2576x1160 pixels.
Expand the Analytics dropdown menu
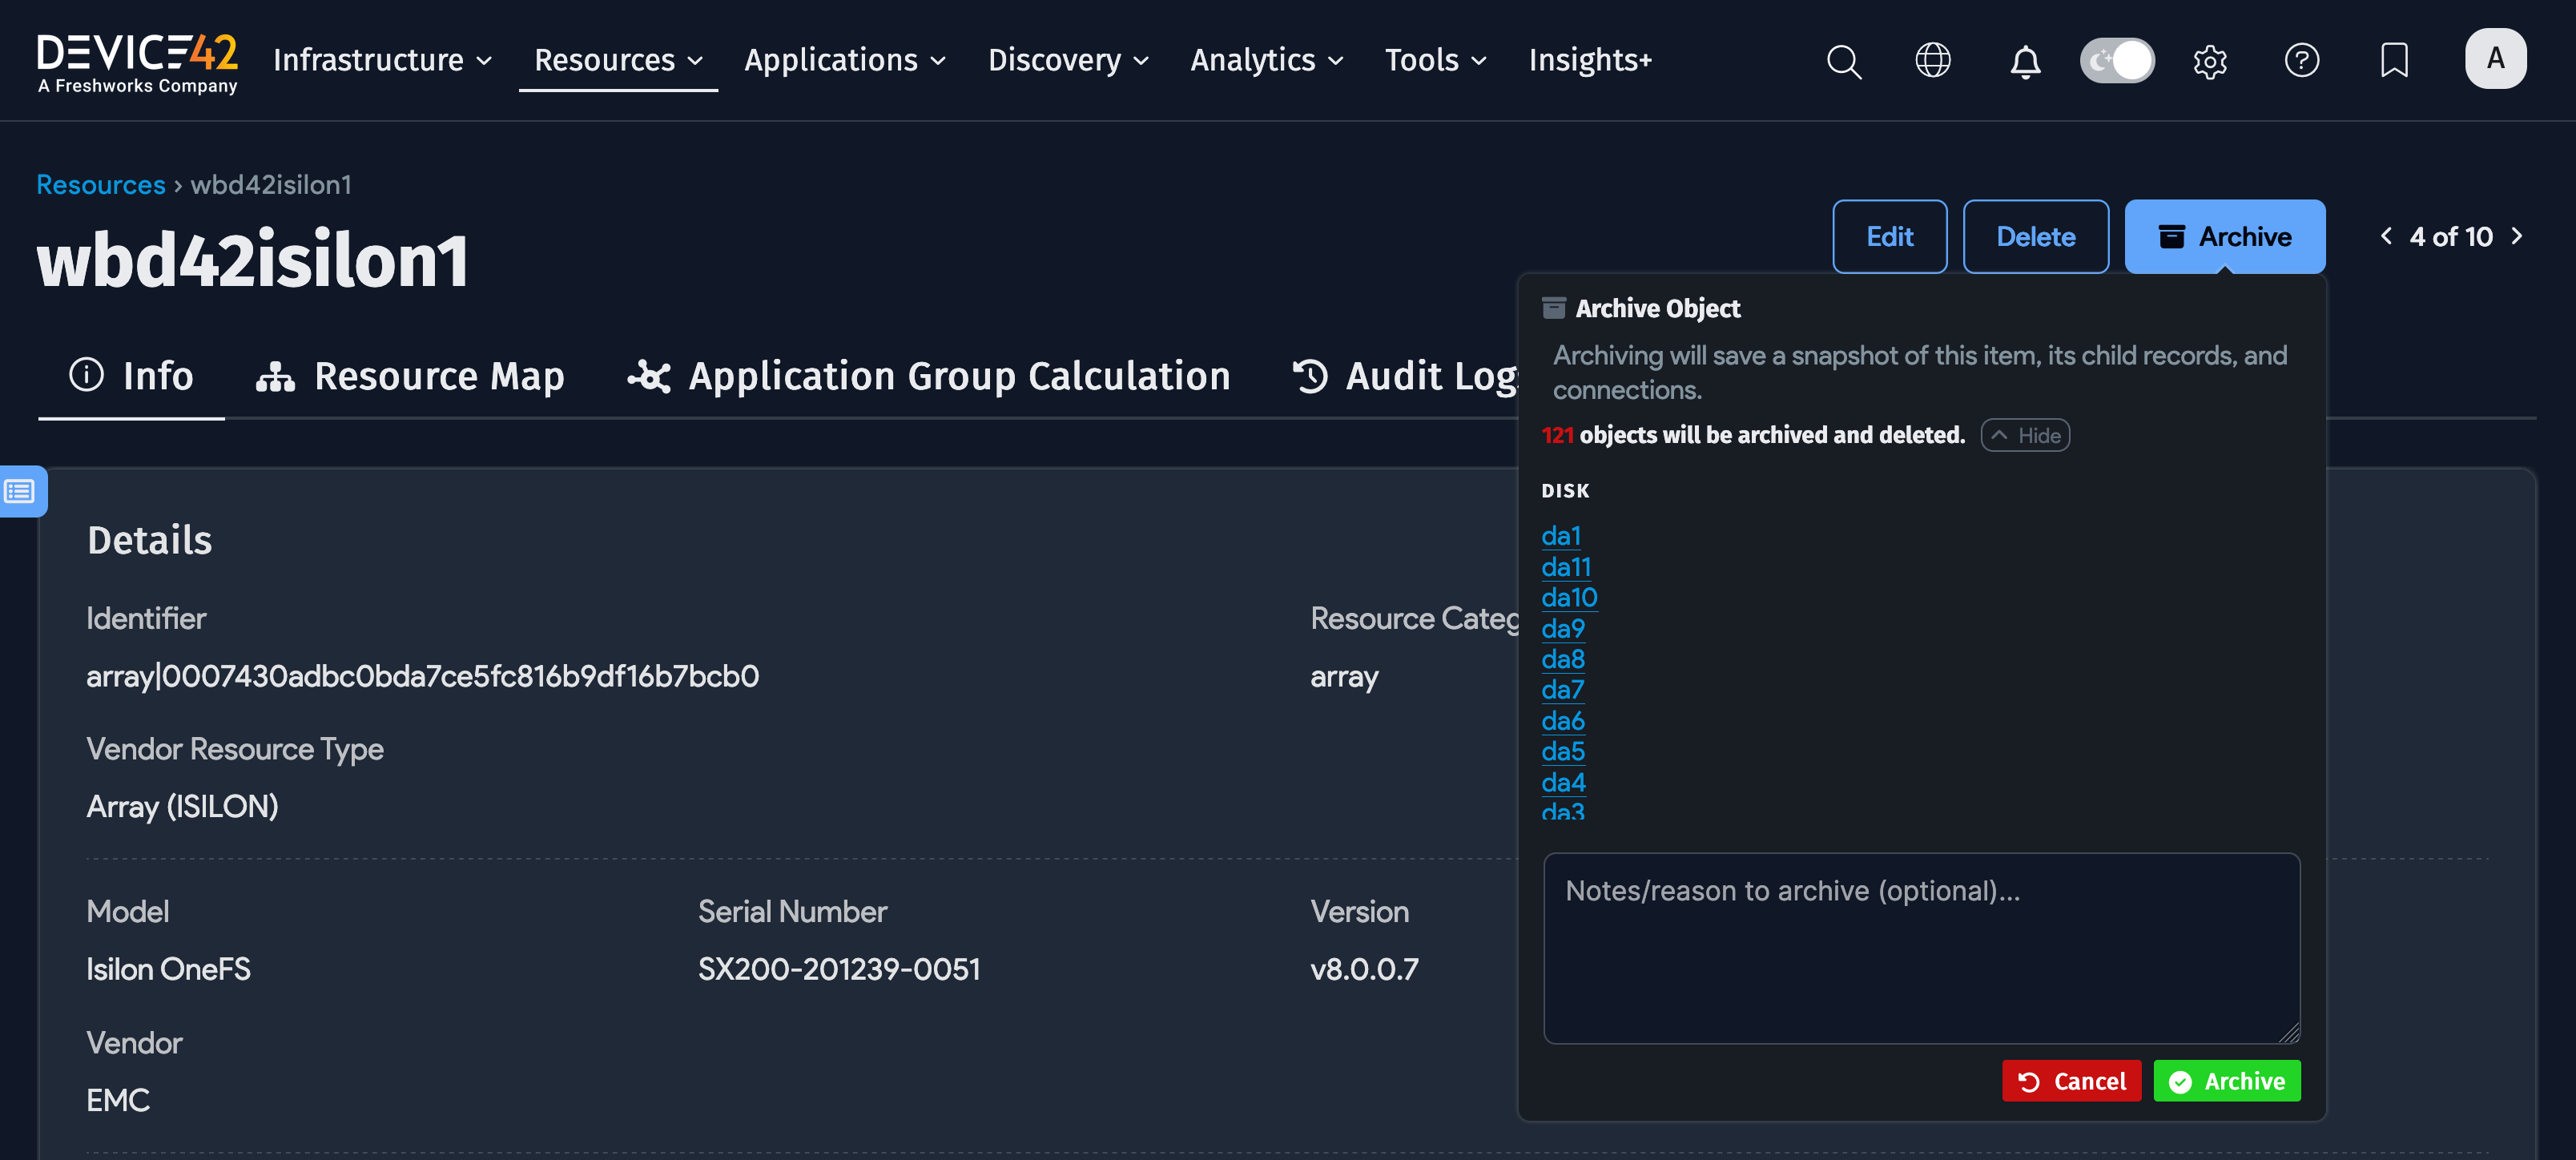coord(1266,61)
